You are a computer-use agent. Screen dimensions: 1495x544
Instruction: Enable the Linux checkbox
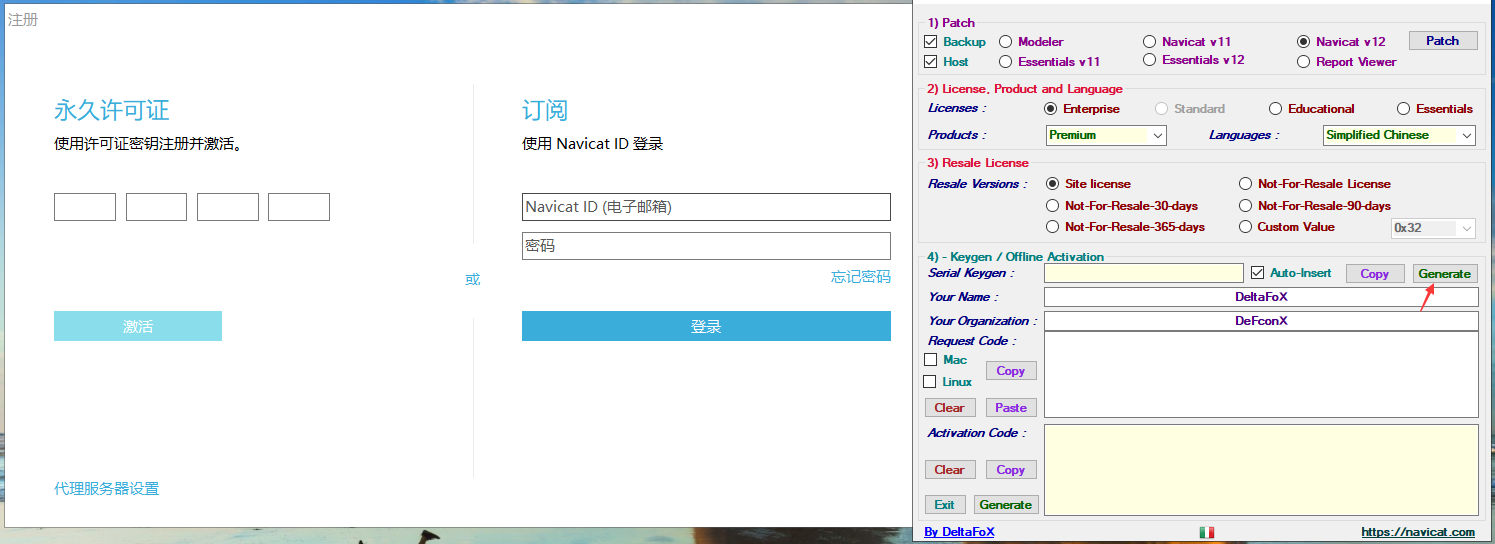point(931,382)
